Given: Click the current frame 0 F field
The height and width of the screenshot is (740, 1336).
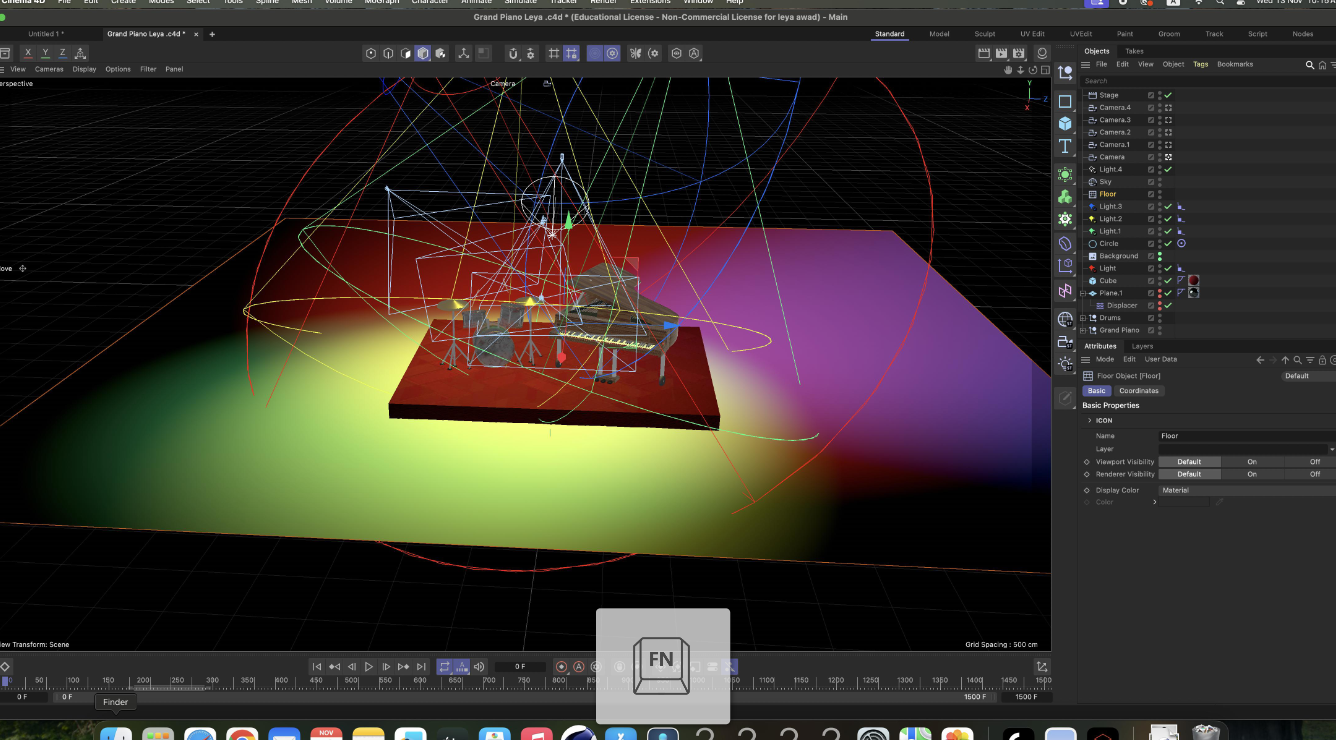Looking at the screenshot, I should coord(520,667).
